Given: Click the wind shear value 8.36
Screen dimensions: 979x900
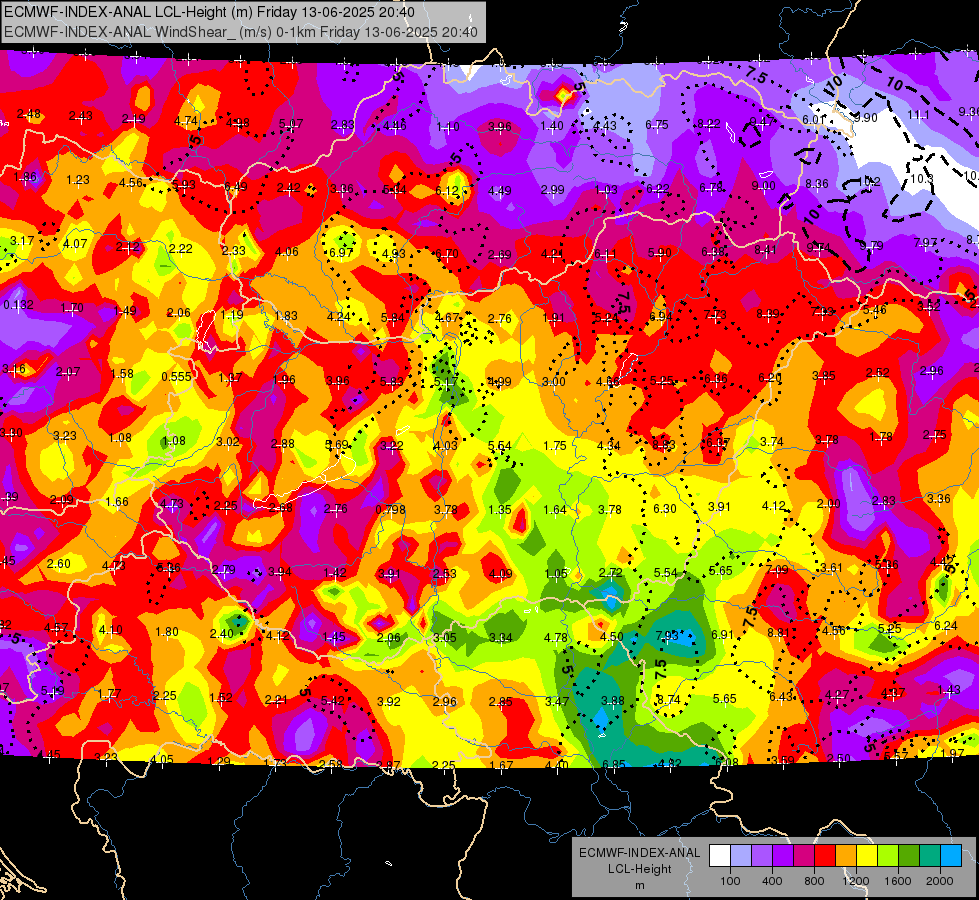Looking at the screenshot, I should click(x=817, y=184).
